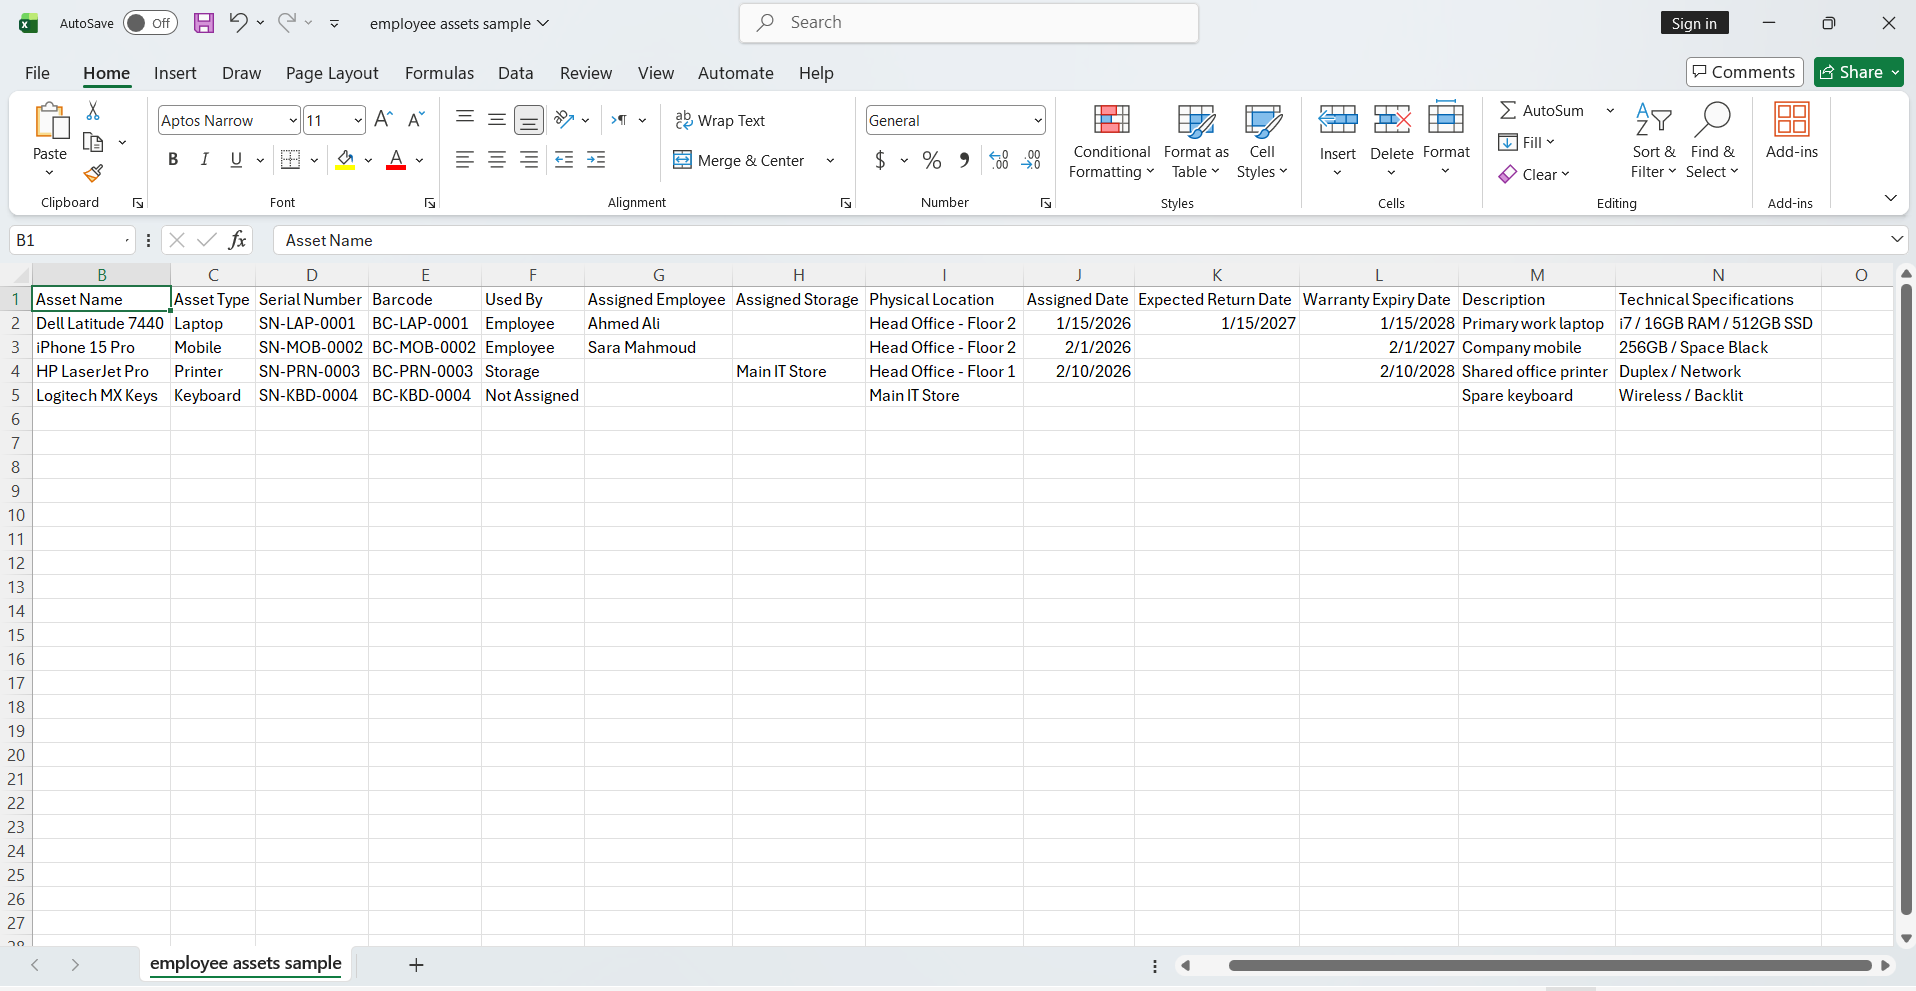Decrease font size with smaller A
The image size is (1916, 991).
pos(416,120)
